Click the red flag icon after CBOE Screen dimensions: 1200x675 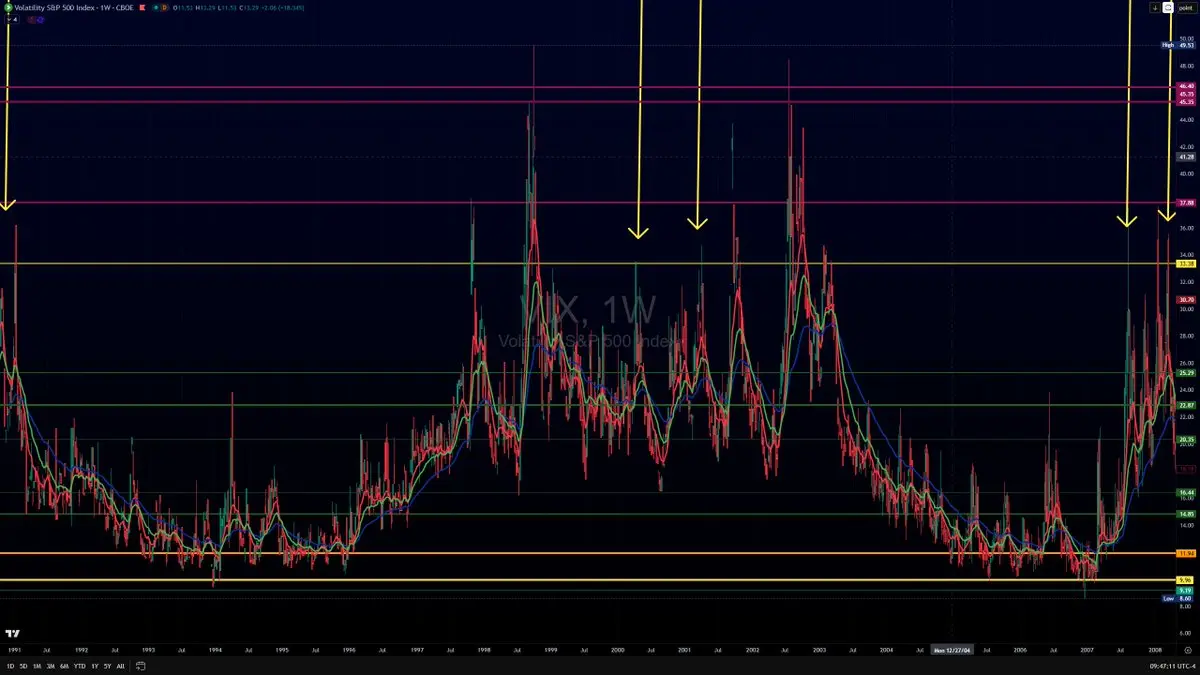coord(142,7)
